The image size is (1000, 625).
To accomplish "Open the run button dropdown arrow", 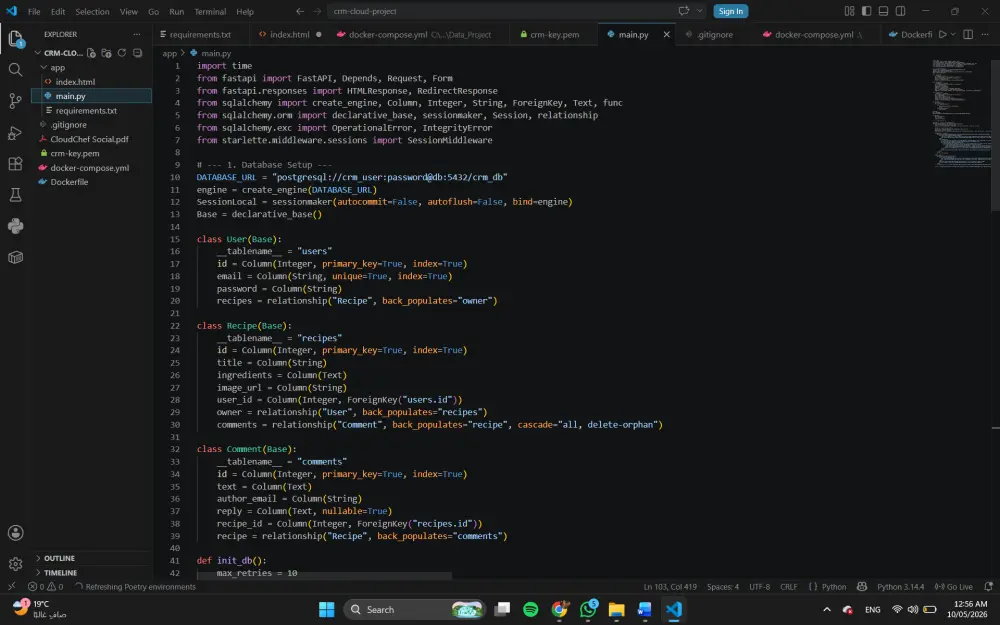I will pyautogui.click(x=953, y=34).
